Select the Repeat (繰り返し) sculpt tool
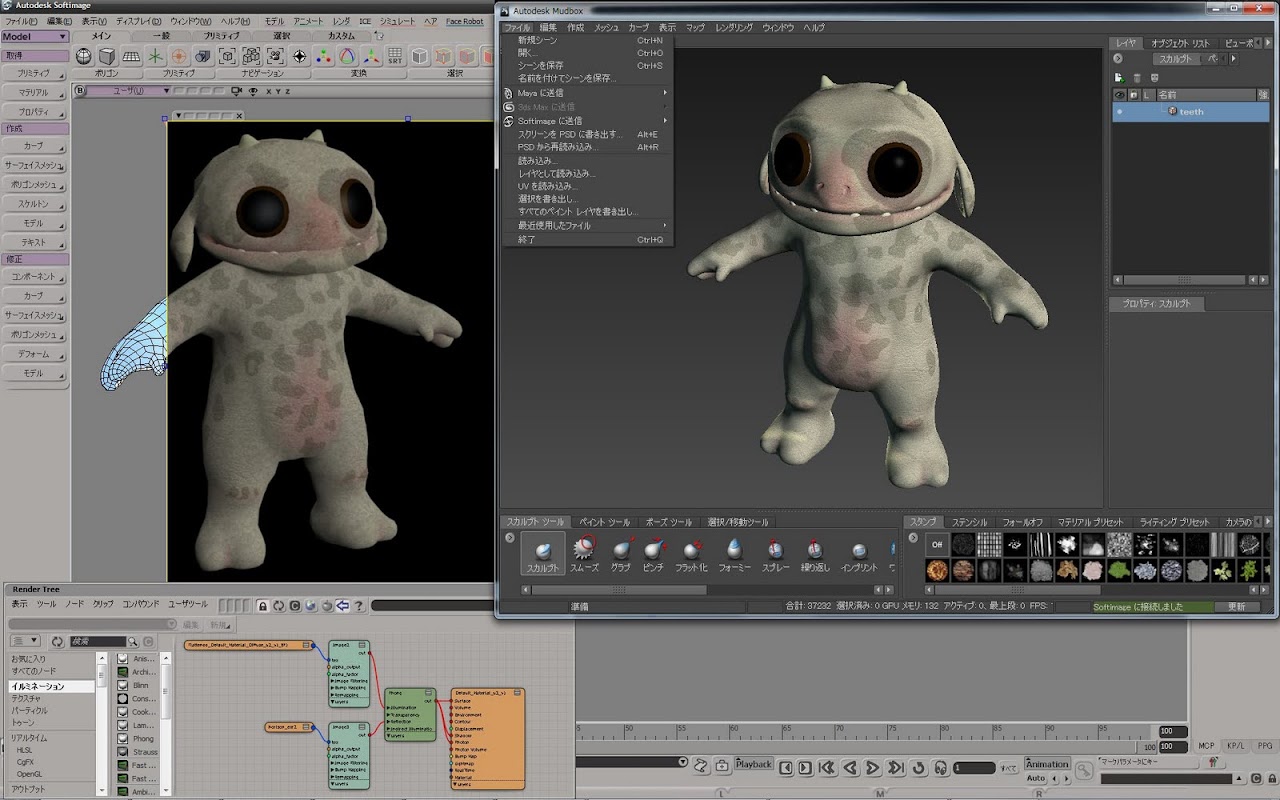 tap(815, 554)
